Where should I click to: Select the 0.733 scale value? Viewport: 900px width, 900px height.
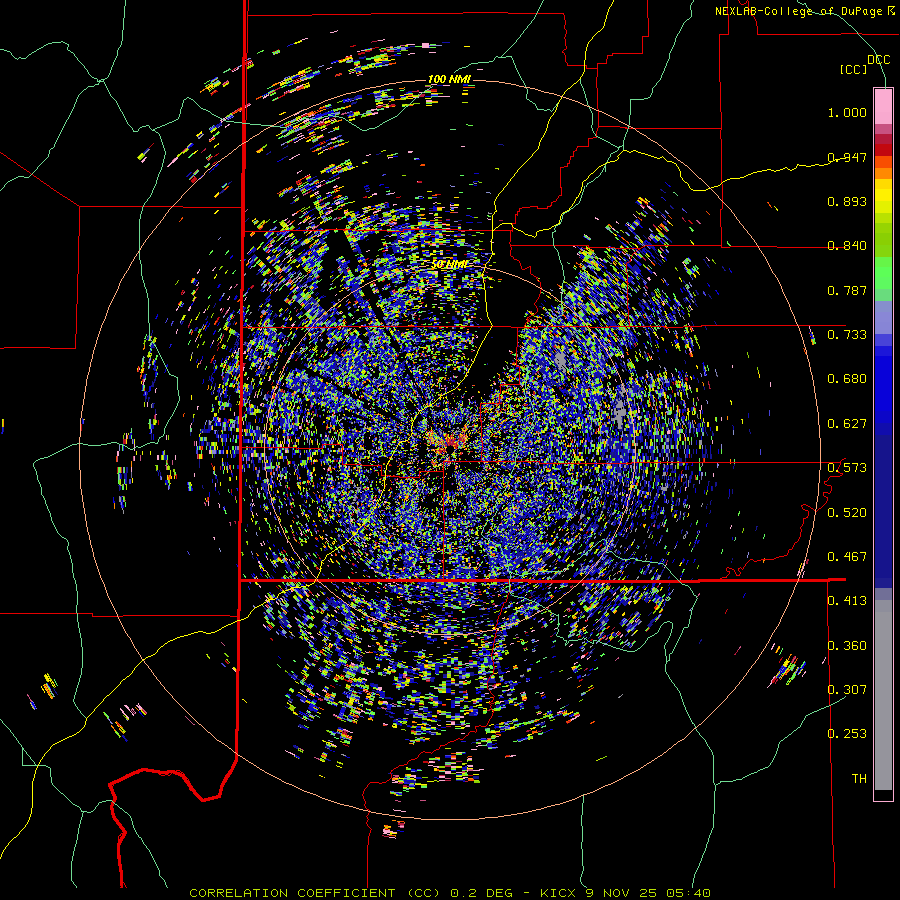(847, 335)
